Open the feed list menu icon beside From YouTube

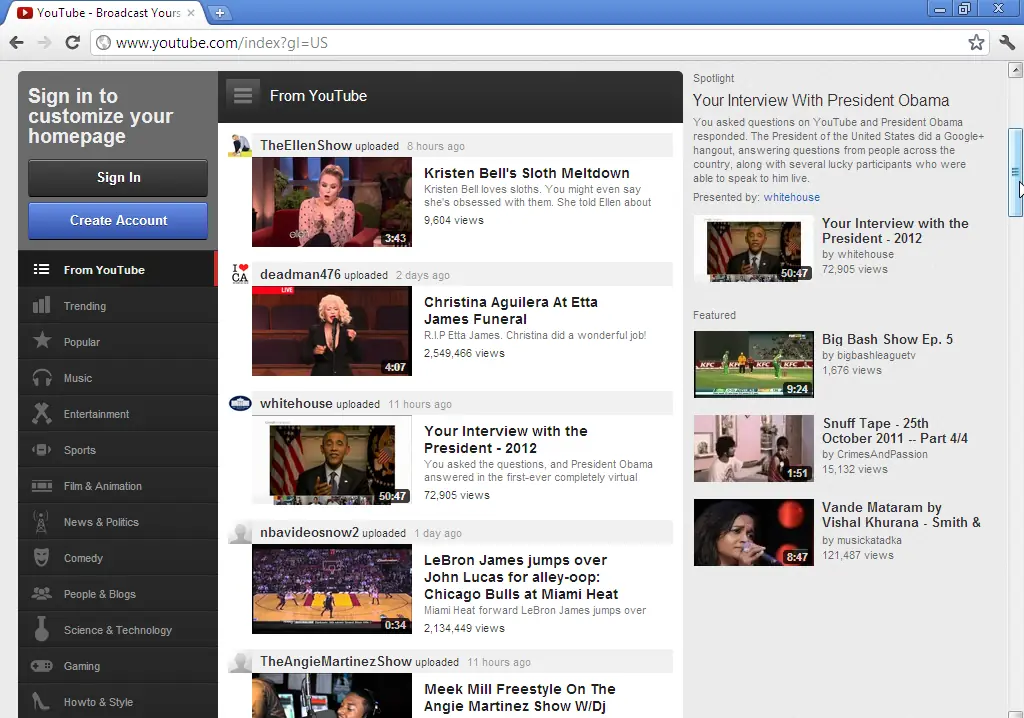(243, 96)
